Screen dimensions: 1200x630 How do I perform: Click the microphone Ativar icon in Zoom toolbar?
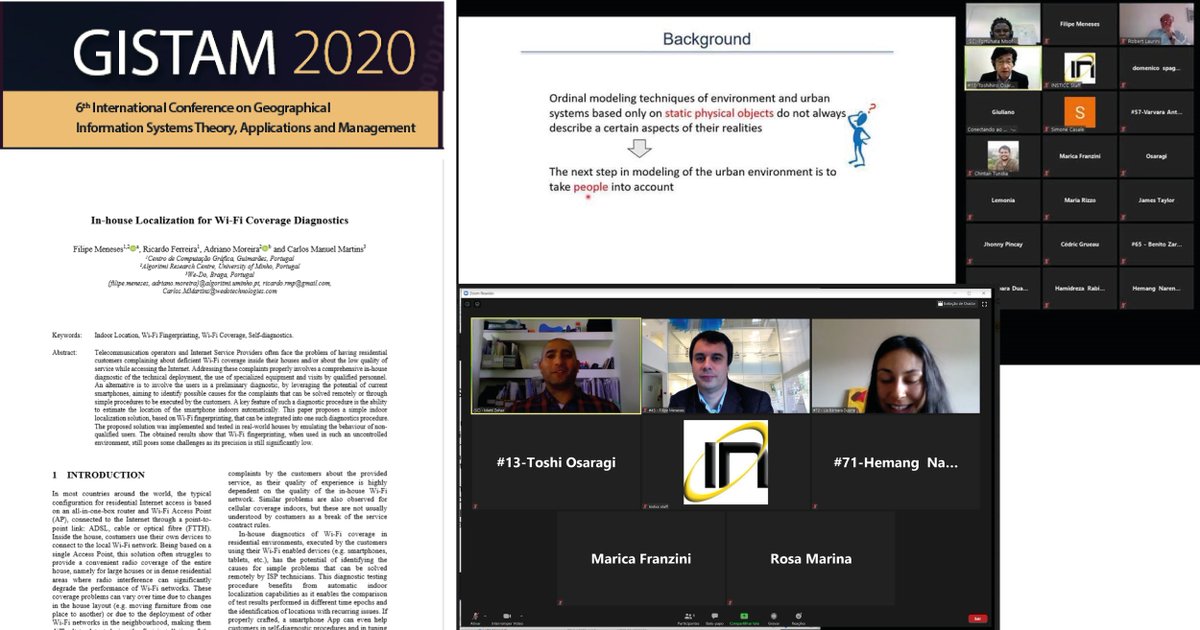476,615
